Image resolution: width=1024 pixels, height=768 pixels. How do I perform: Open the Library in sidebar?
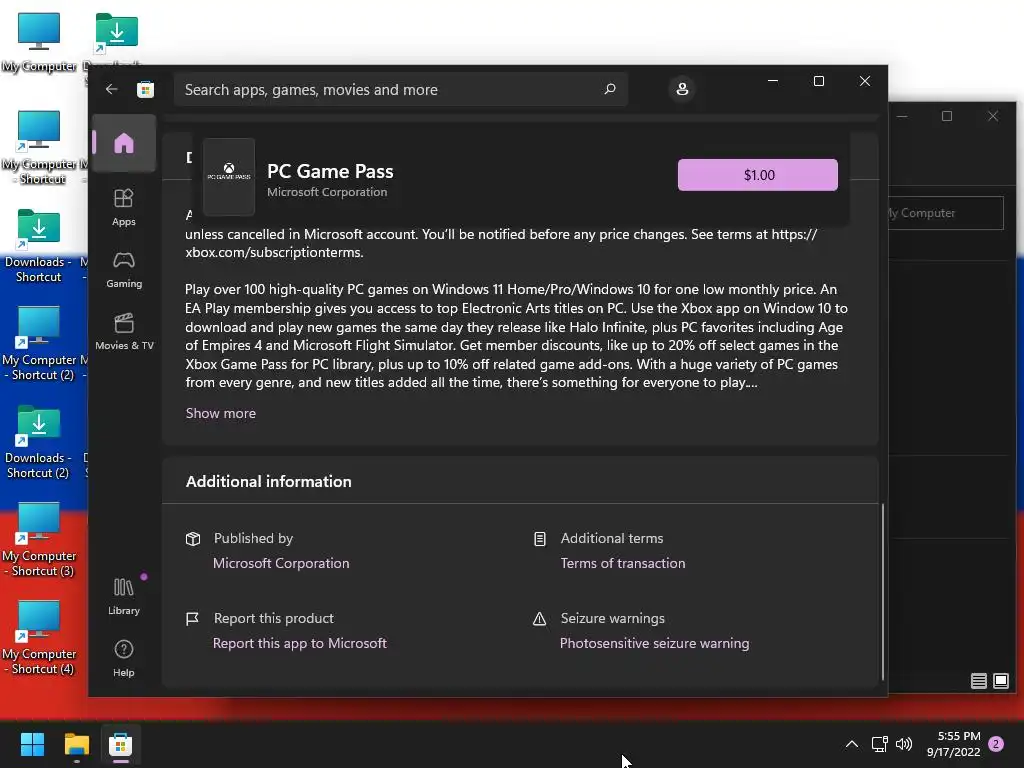click(x=123, y=596)
